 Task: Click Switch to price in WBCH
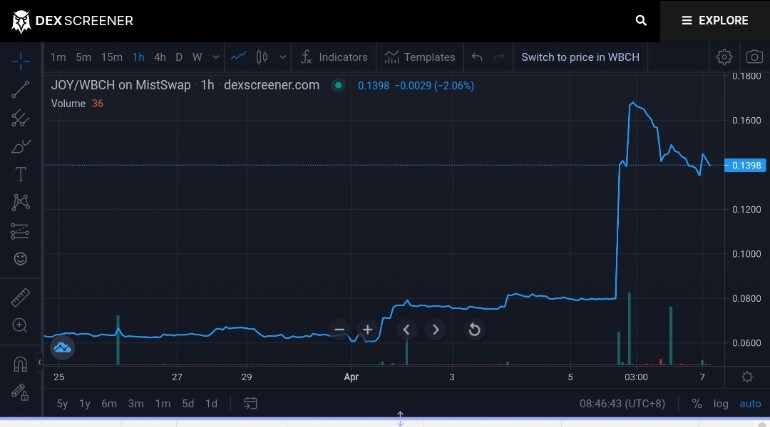[580, 57]
